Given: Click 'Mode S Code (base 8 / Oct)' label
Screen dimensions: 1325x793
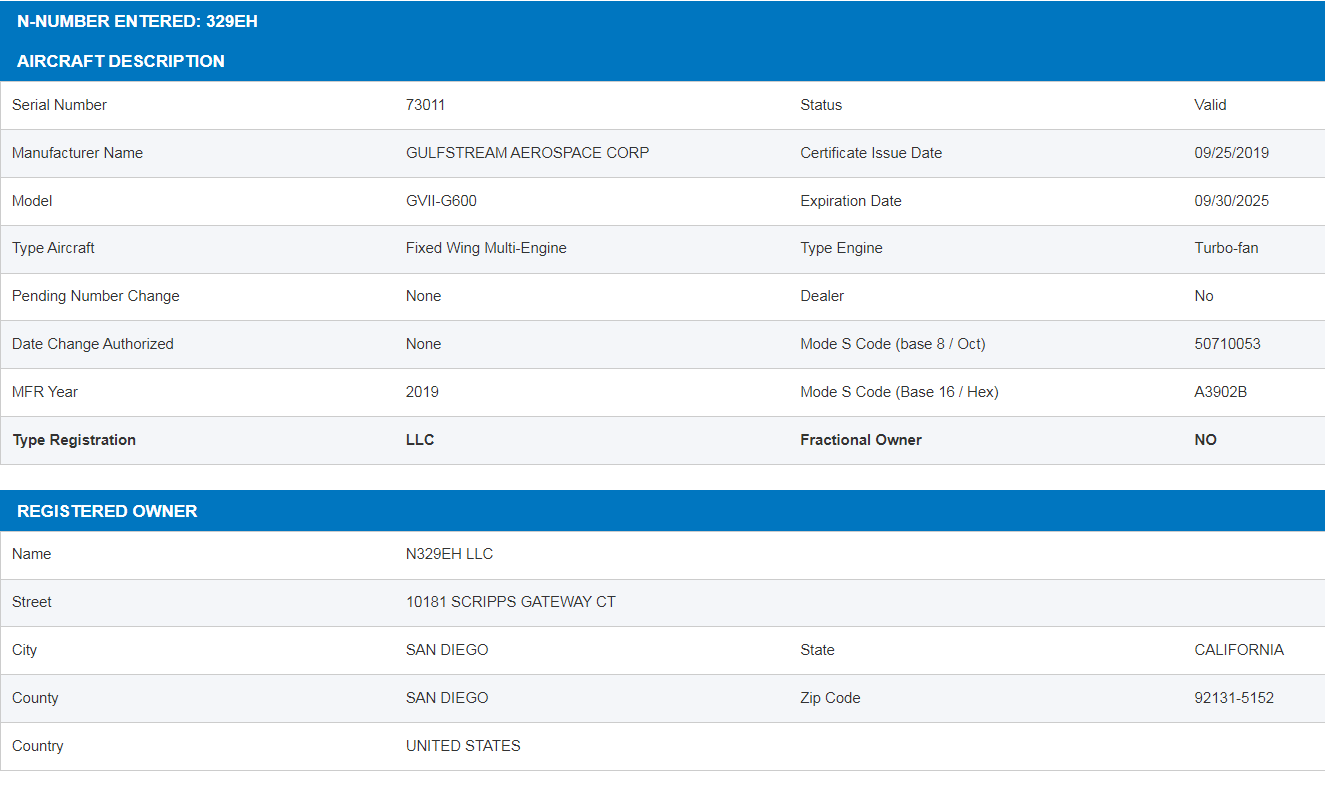Looking at the screenshot, I should [893, 344].
